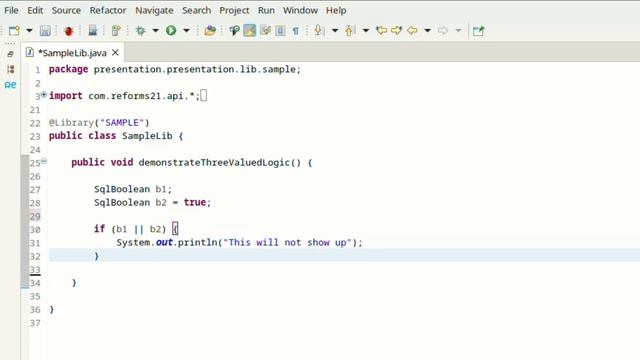Open the Search menu
This screenshot has height=360, width=640.
pos(196,10)
